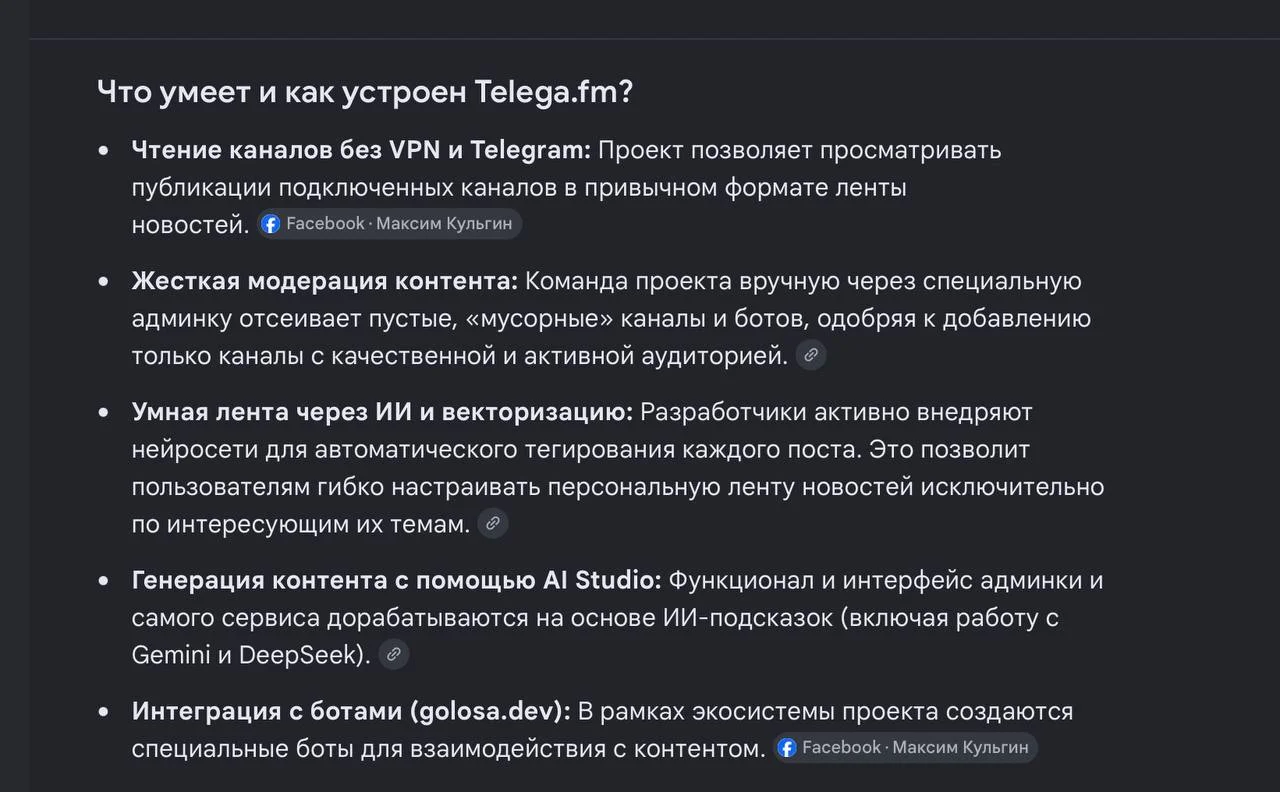The height and width of the screenshot is (792, 1280).
Task: Click the bullet point beside 'Генерация контента'
Action: click(103, 581)
